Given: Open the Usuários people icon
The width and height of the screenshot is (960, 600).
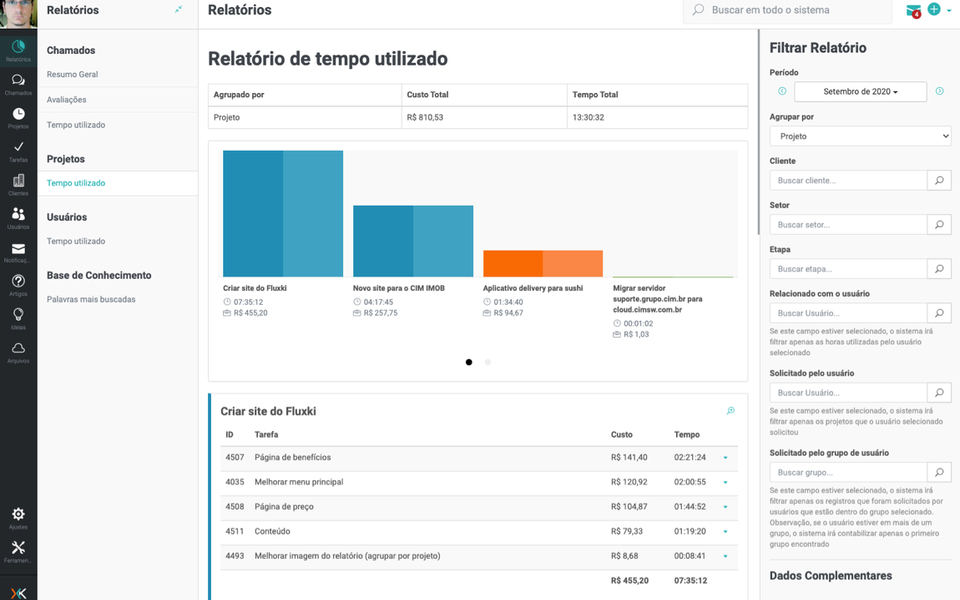Looking at the screenshot, I should tap(18, 218).
